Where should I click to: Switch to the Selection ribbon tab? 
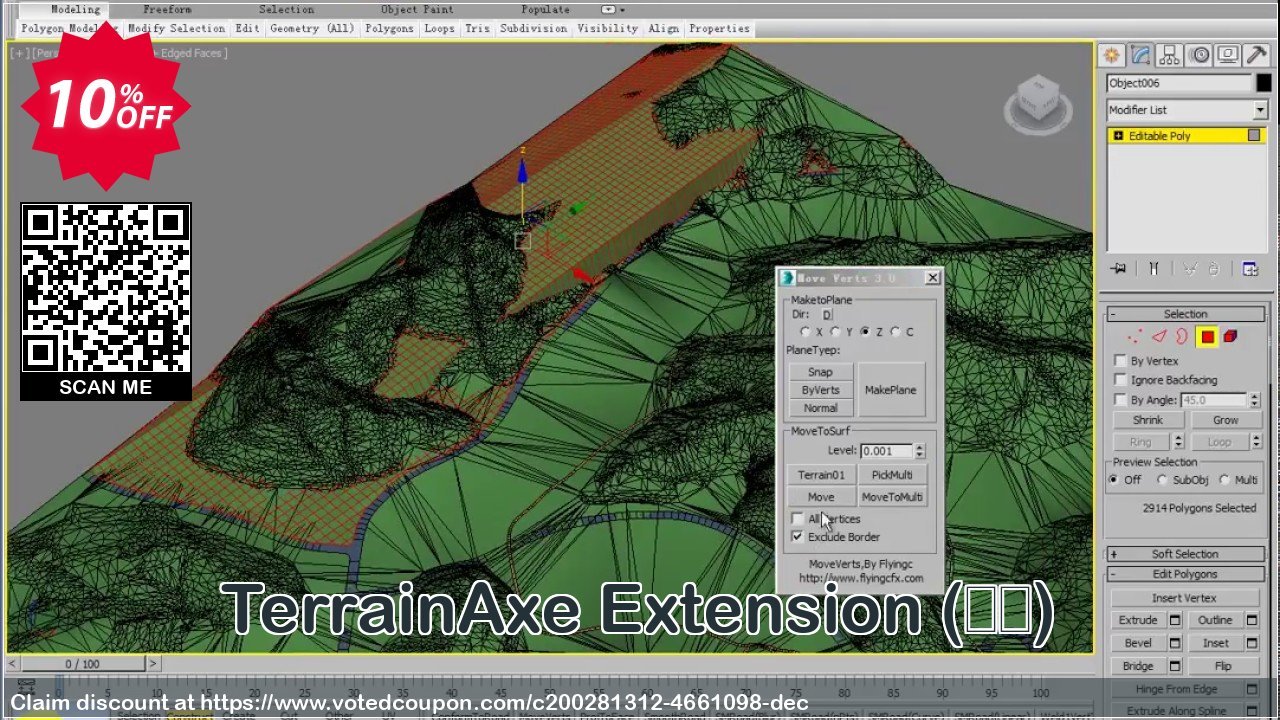pyautogui.click(x=286, y=10)
